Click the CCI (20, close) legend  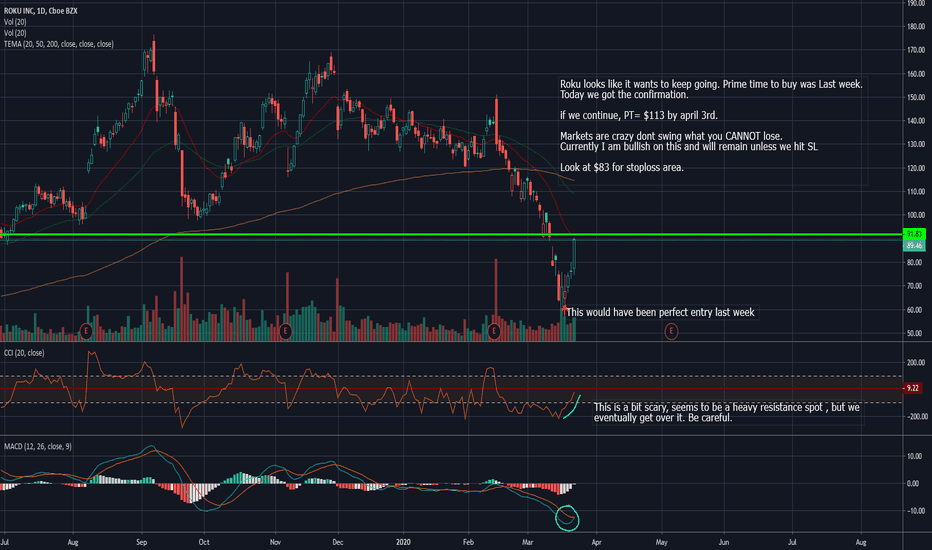pyautogui.click(x=24, y=353)
